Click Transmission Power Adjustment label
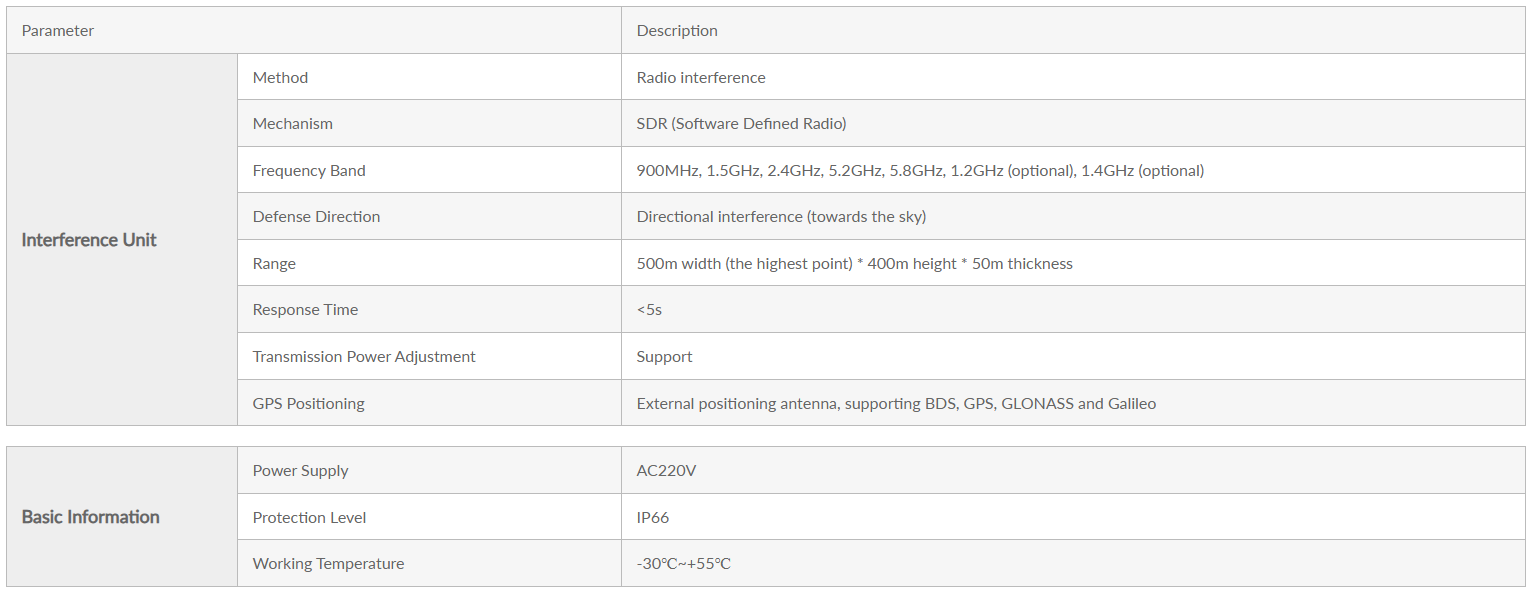 coord(364,357)
